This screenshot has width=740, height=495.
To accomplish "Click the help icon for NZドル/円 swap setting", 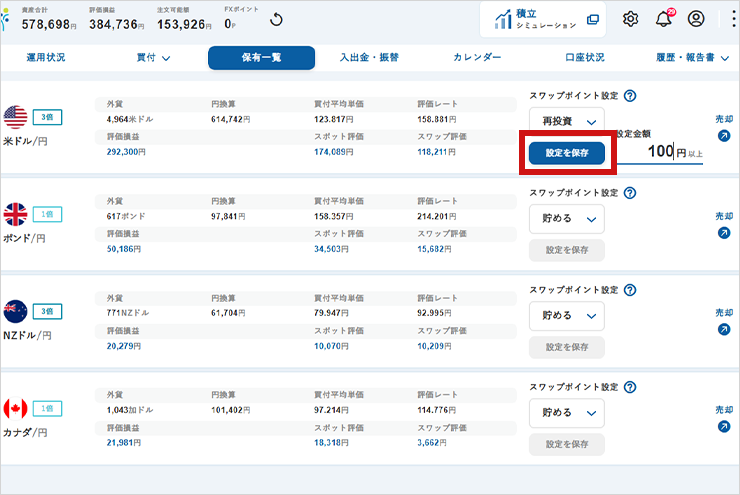I will 630,290.
